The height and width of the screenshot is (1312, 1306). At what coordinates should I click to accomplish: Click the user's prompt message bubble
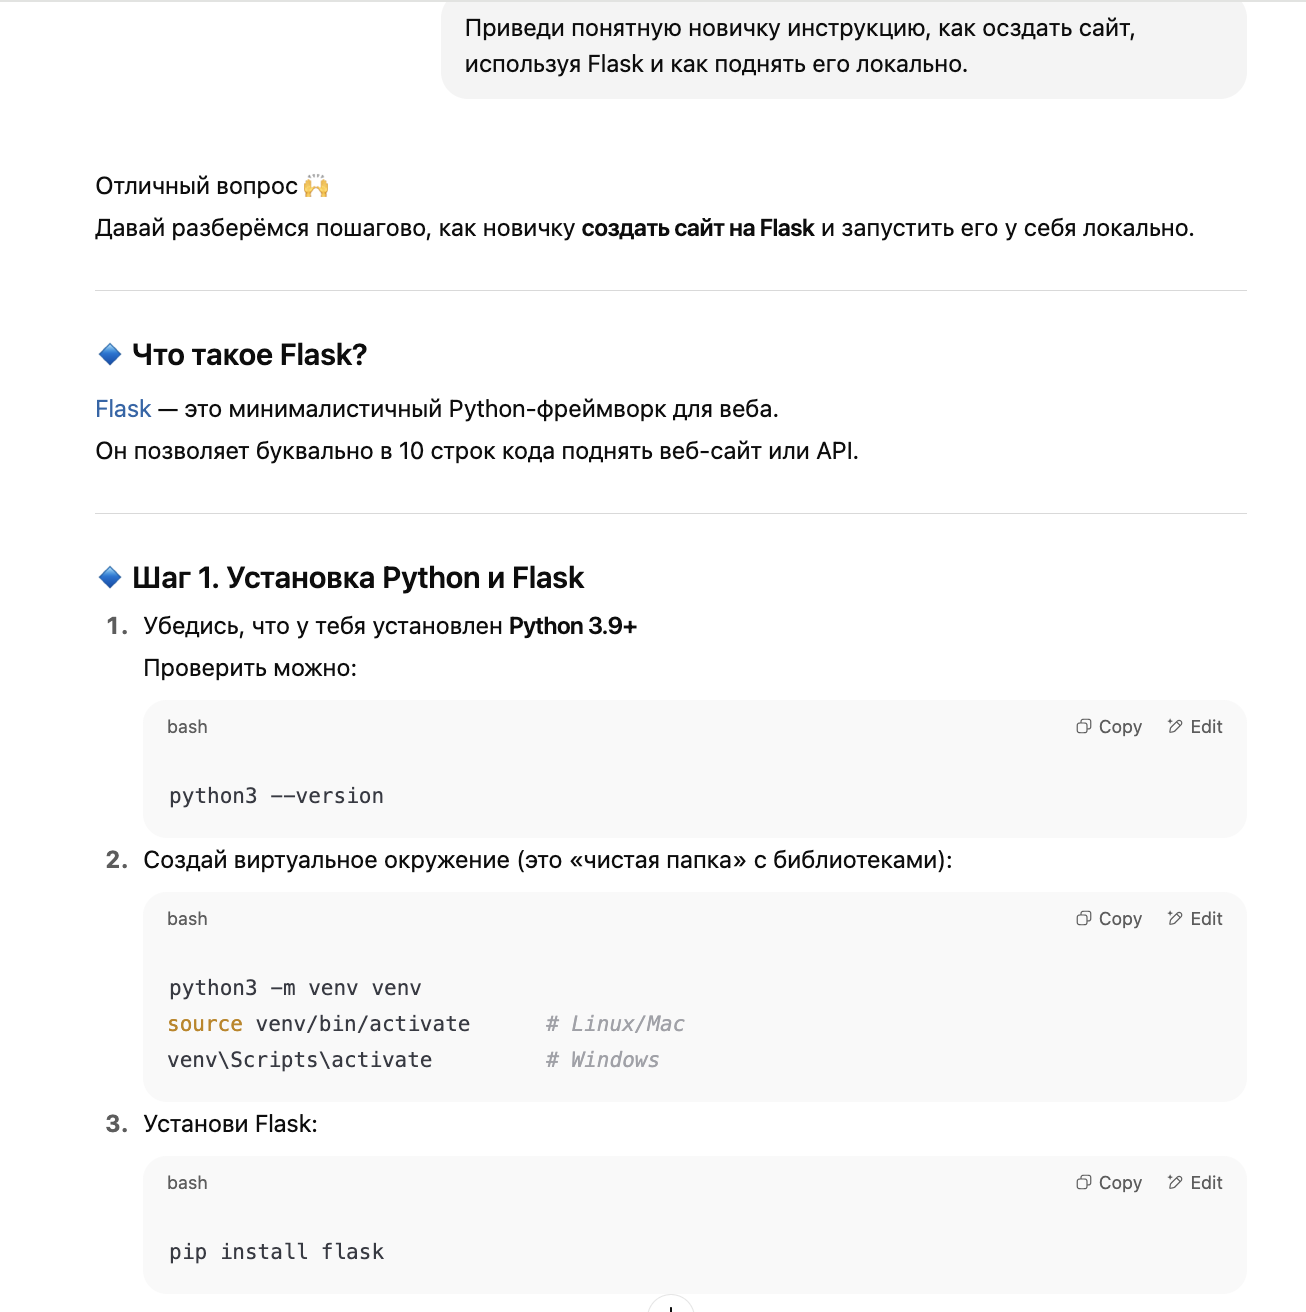(843, 46)
